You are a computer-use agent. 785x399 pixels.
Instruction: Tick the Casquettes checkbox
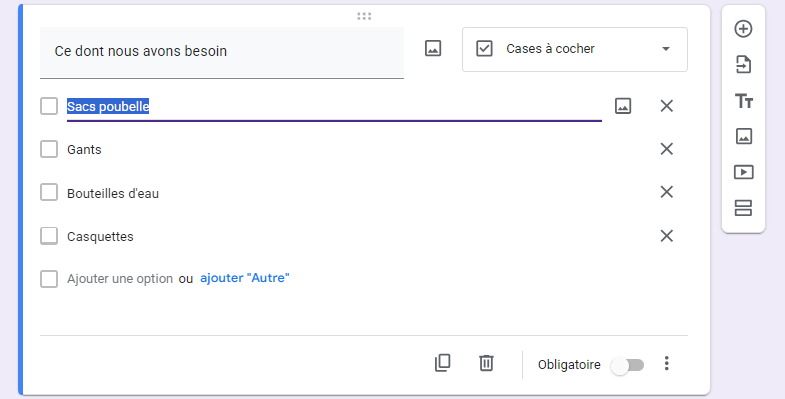click(49, 236)
